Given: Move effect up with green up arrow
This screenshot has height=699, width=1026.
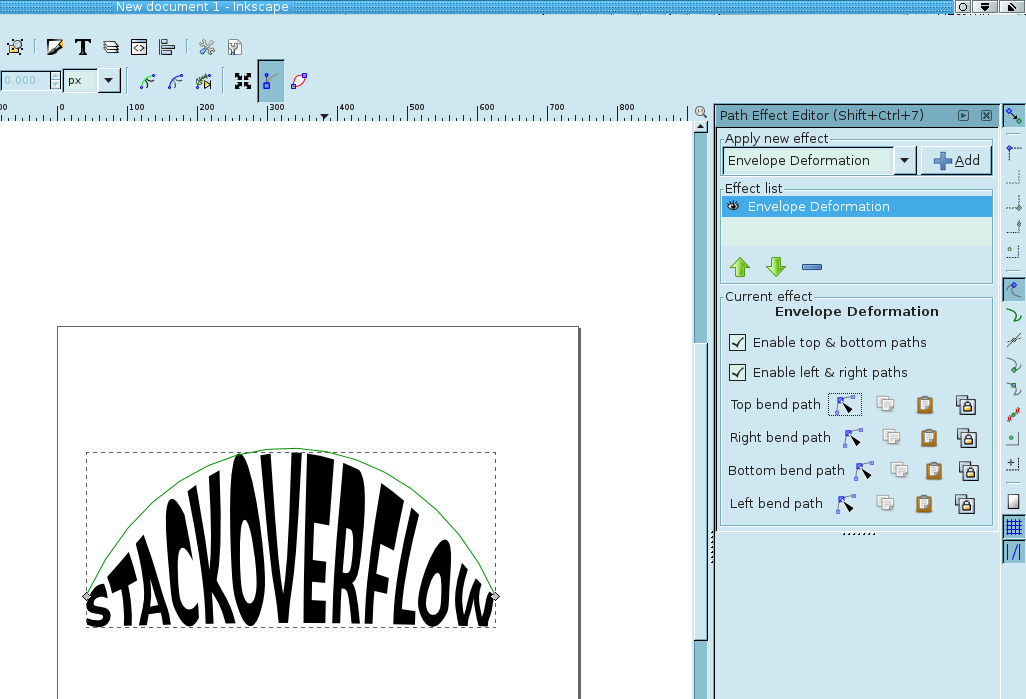Looking at the screenshot, I should (740, 266).
